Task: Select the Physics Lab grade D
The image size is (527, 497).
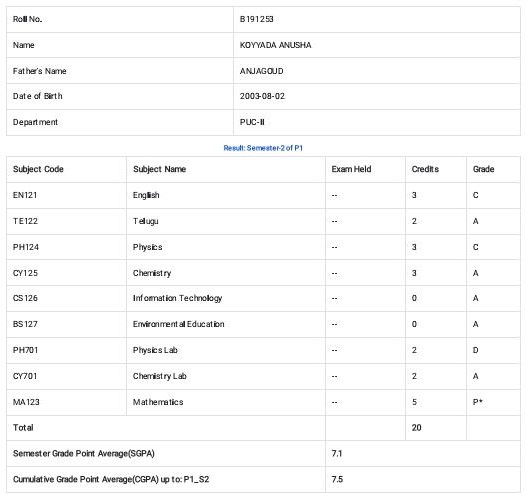Action: coord(476,350)
